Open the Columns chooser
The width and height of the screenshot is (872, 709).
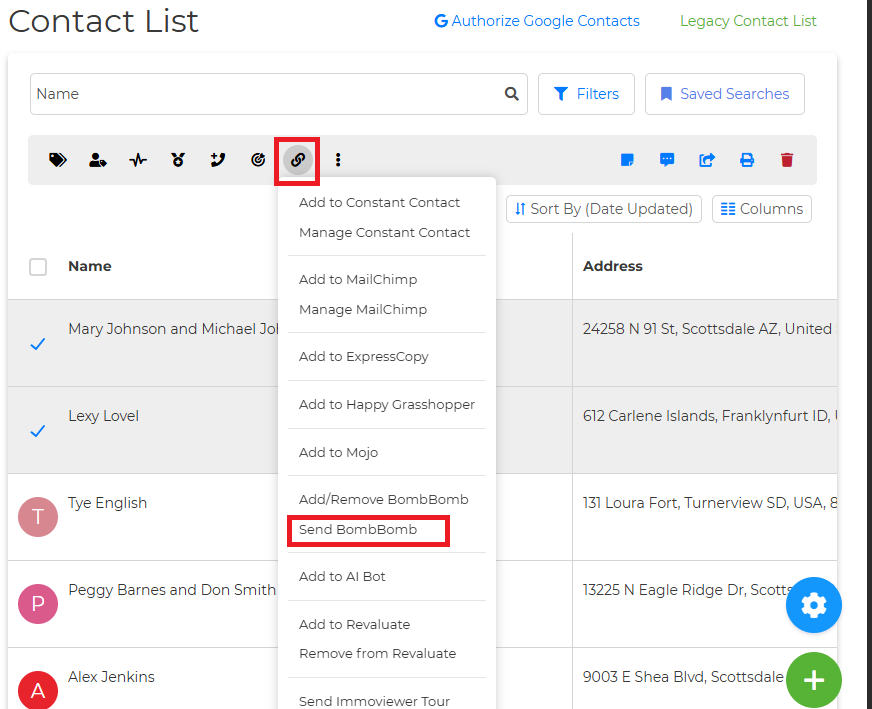tap(761, 209)
